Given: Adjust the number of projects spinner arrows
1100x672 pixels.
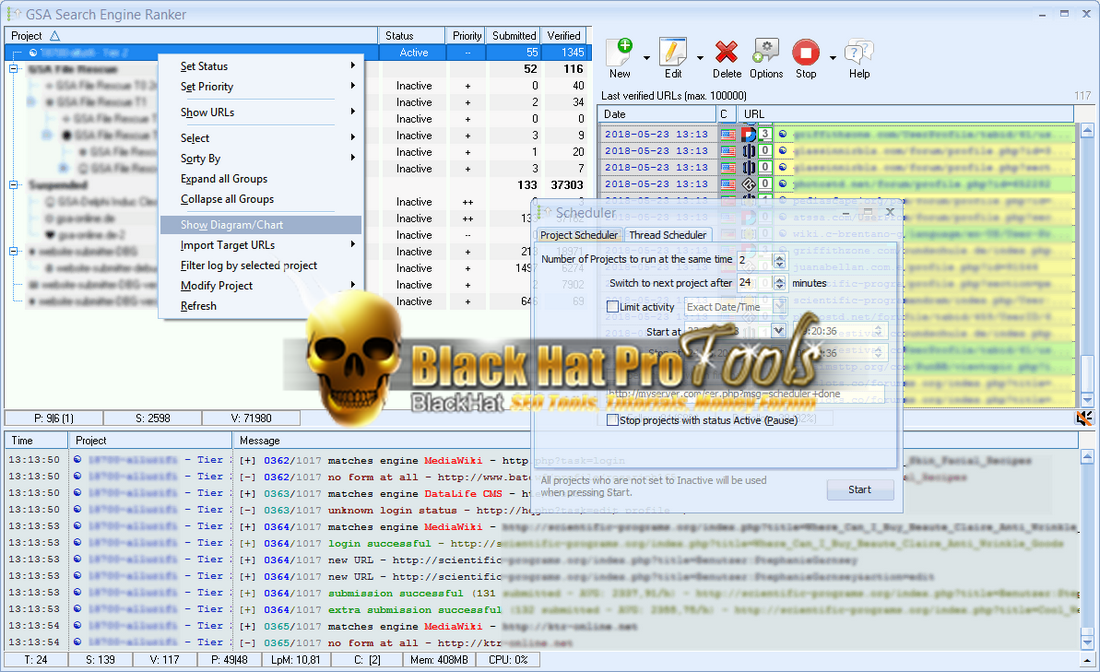Looking at the screenshot, I should click(779, 260).
